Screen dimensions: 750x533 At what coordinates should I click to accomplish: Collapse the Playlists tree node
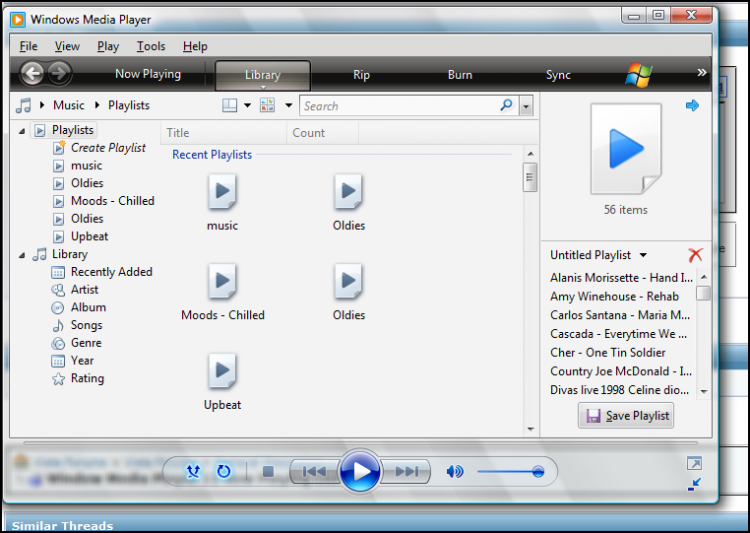(22, 131)
